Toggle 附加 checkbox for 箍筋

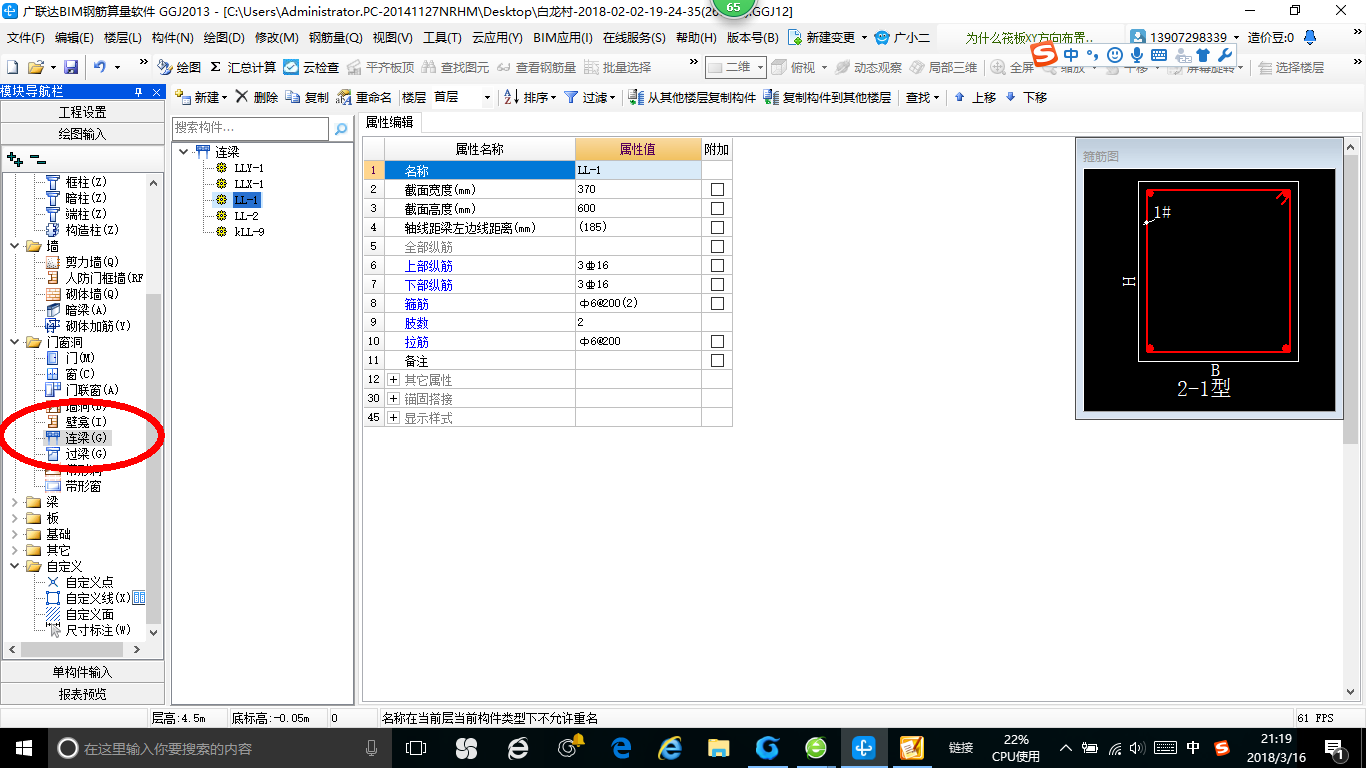(x=716, y=303)
